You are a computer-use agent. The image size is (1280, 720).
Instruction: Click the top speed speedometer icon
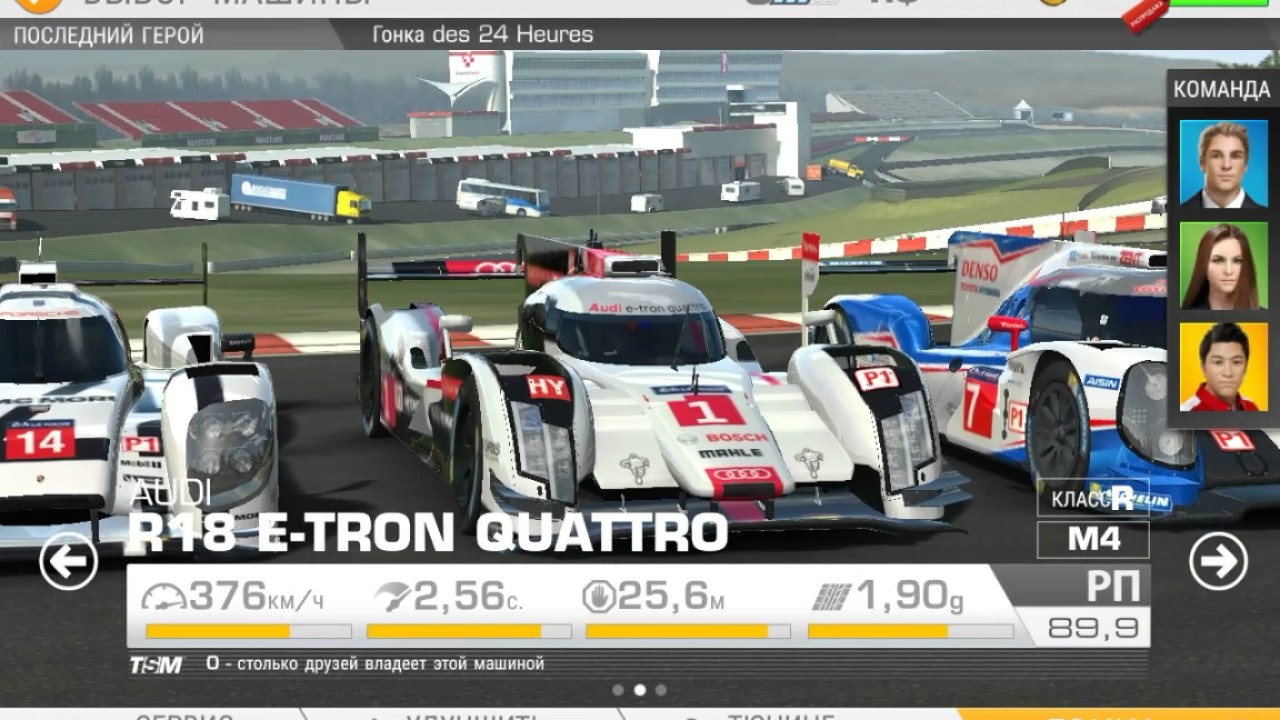pos(162,597)
